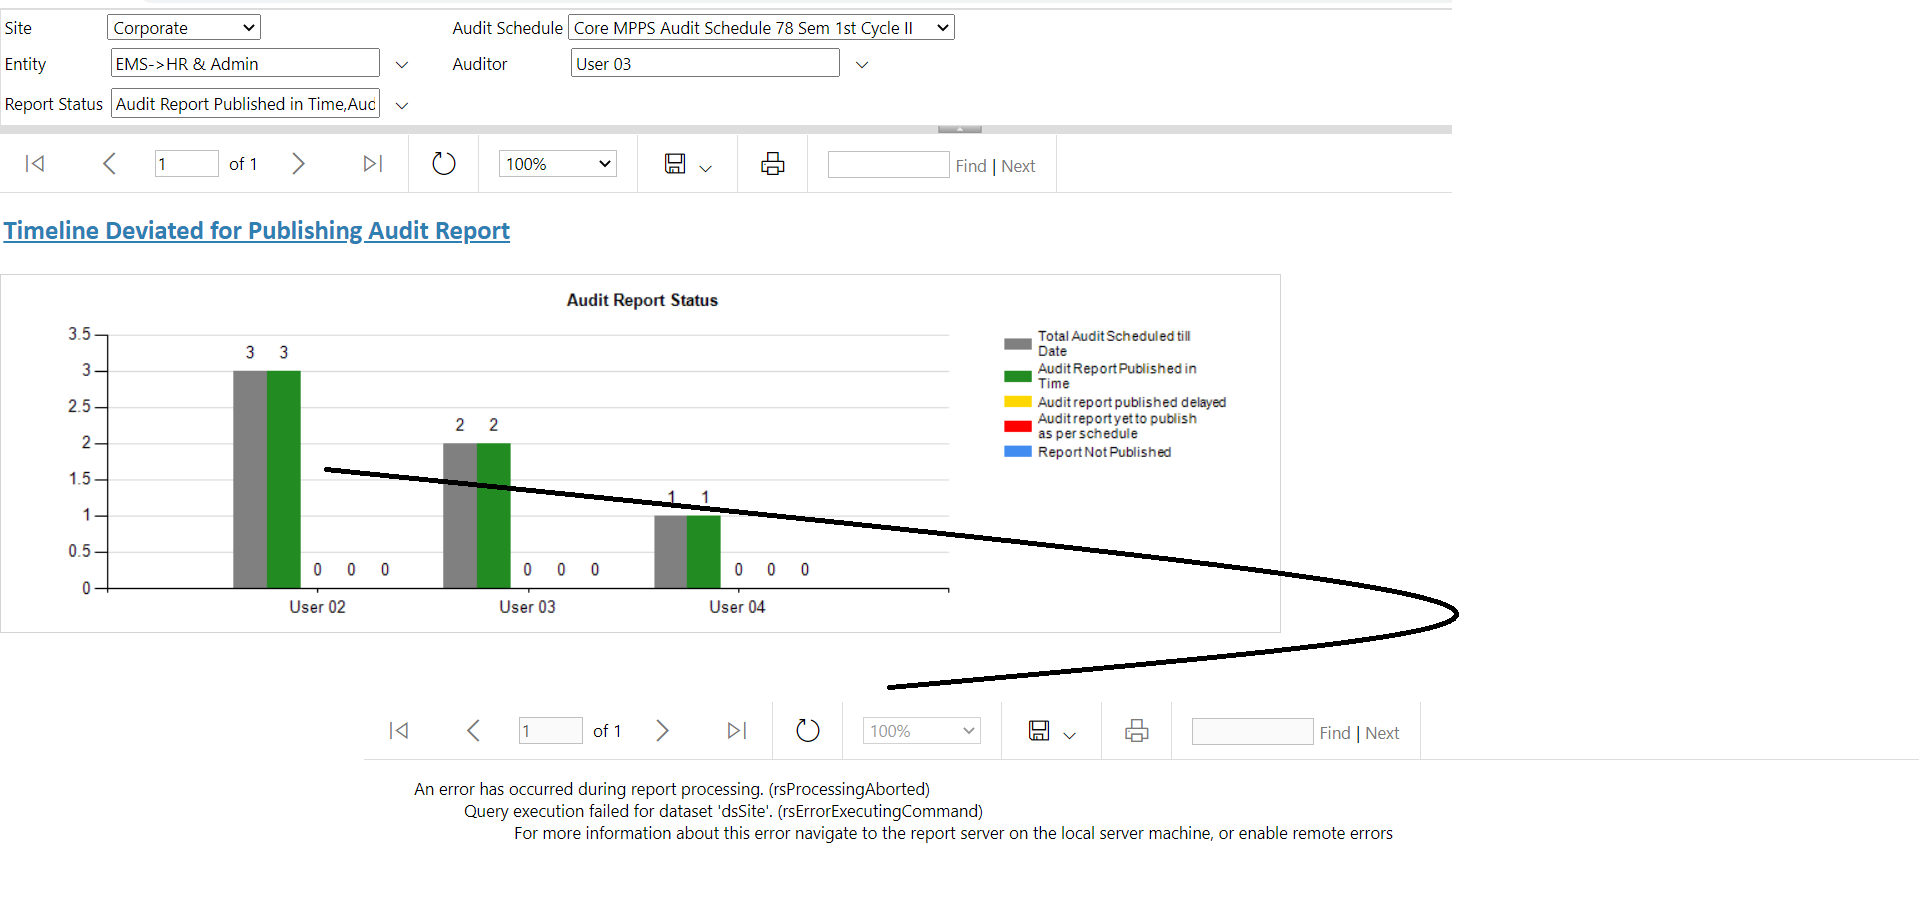
Task: Click the page number box in lower toolbar
Action: point(551,731)
